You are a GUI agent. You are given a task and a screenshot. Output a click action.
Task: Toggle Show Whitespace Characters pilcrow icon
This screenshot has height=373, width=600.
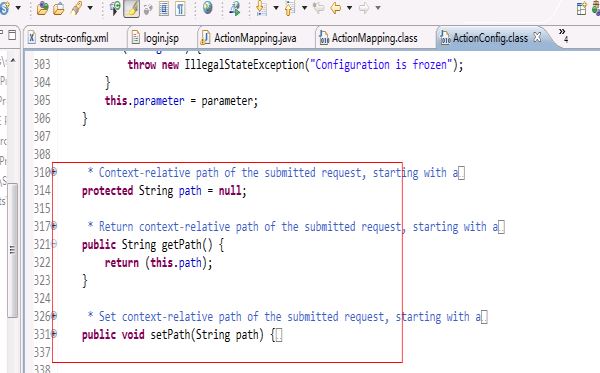click(x=180, y=8)
